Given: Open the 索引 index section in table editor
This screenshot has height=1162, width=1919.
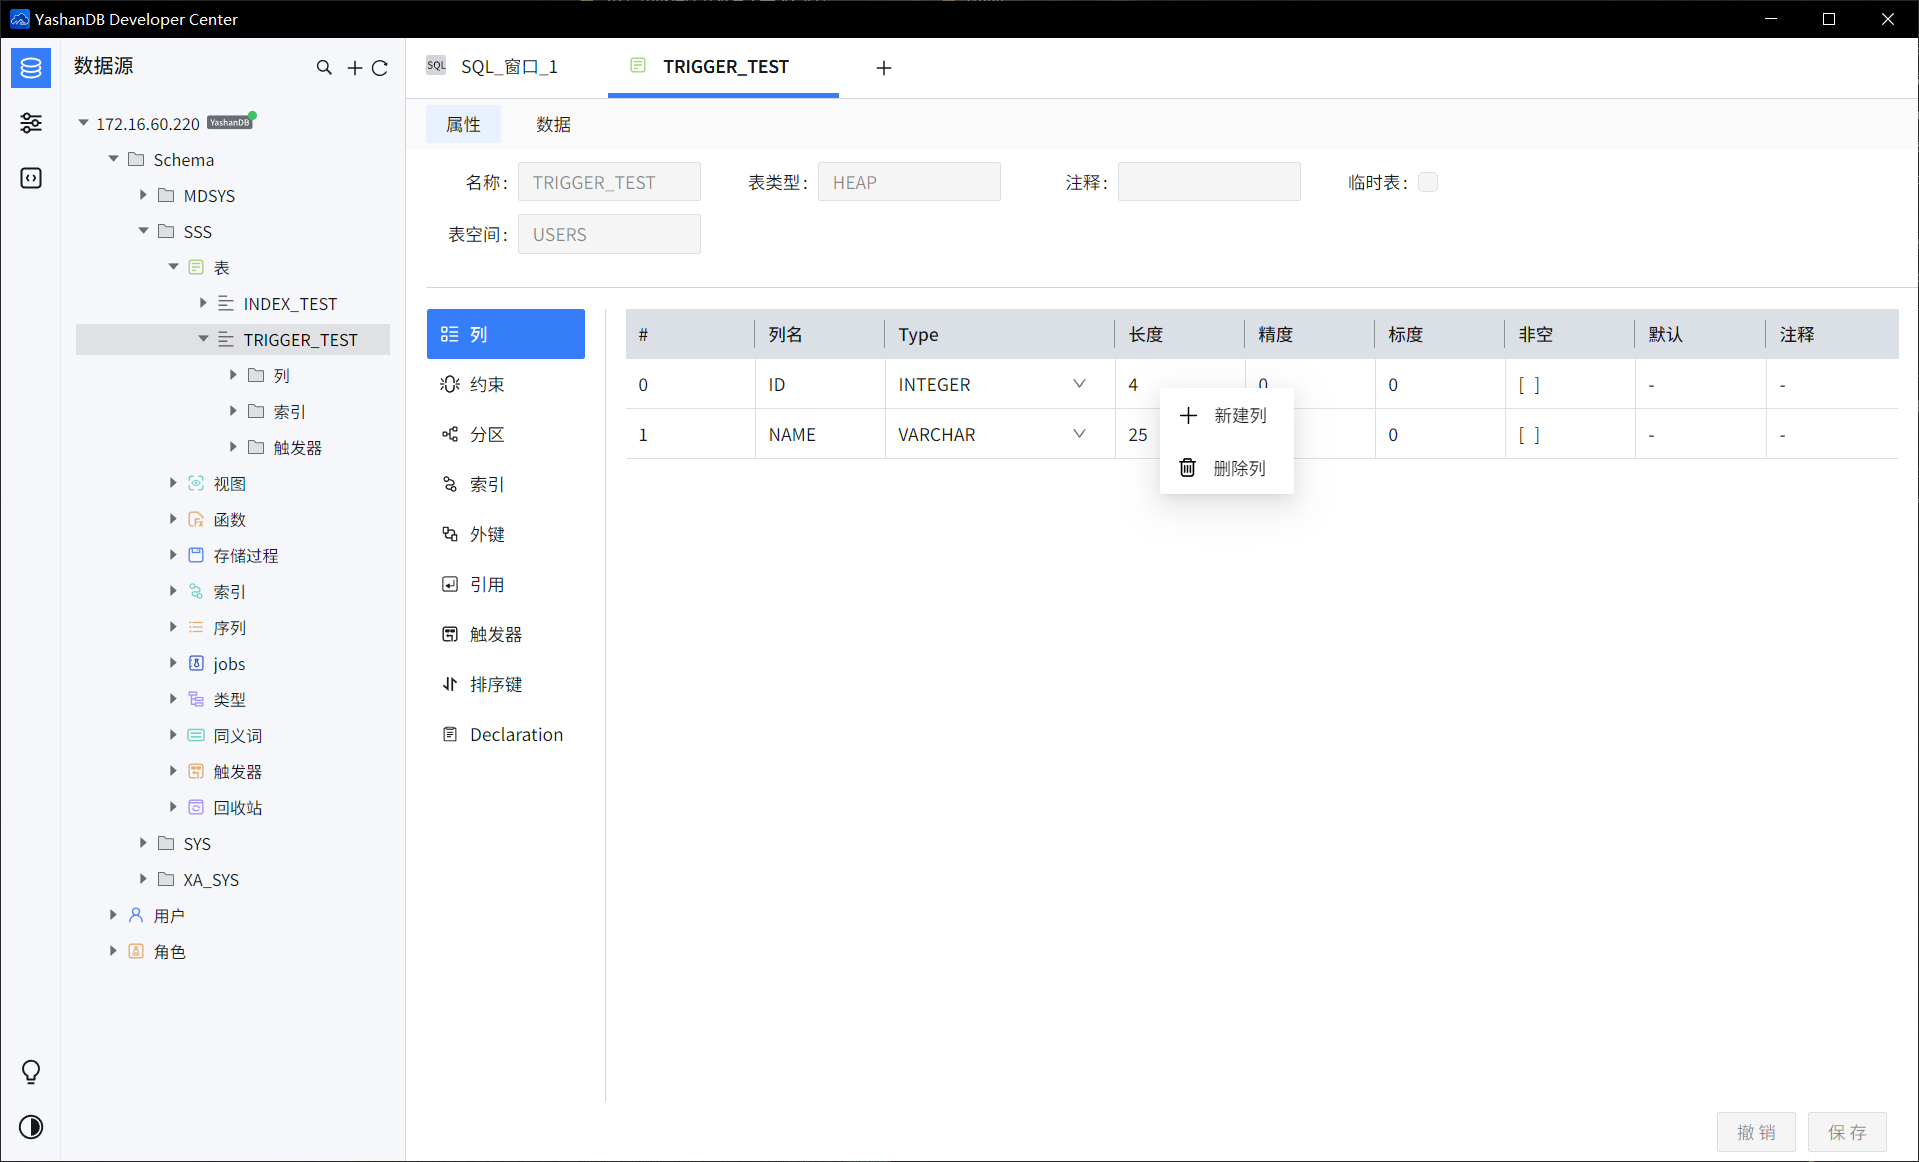Looking at the screenshot, I should coord(506,484).
